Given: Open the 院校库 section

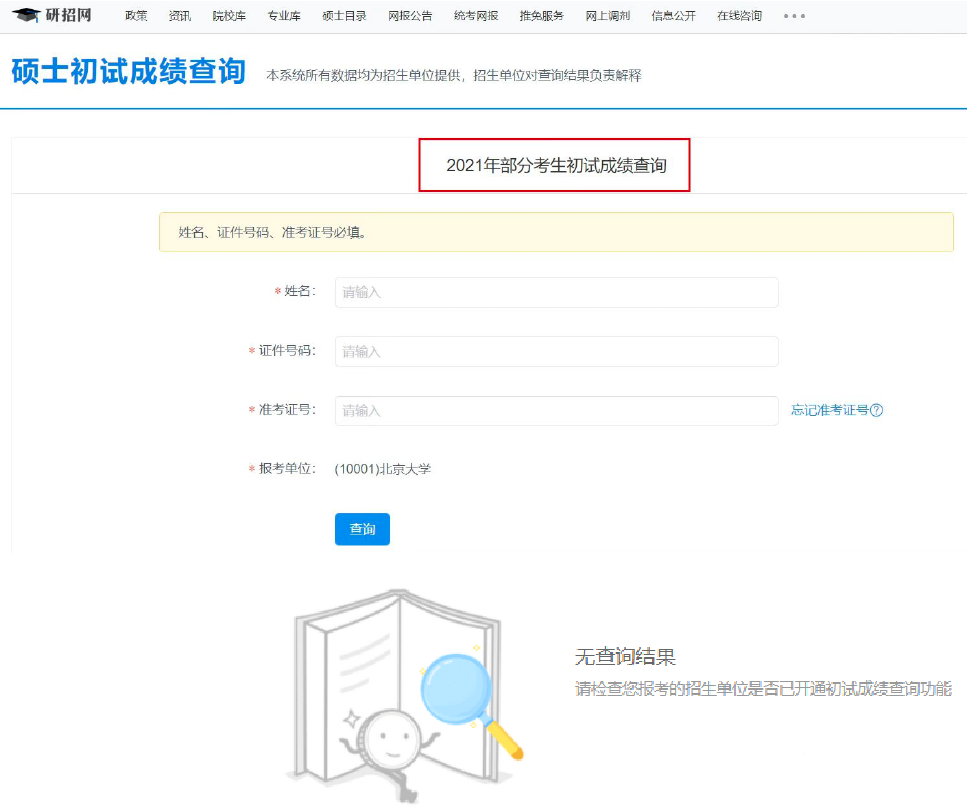Looking at the screenshot, I should (227, 15).
